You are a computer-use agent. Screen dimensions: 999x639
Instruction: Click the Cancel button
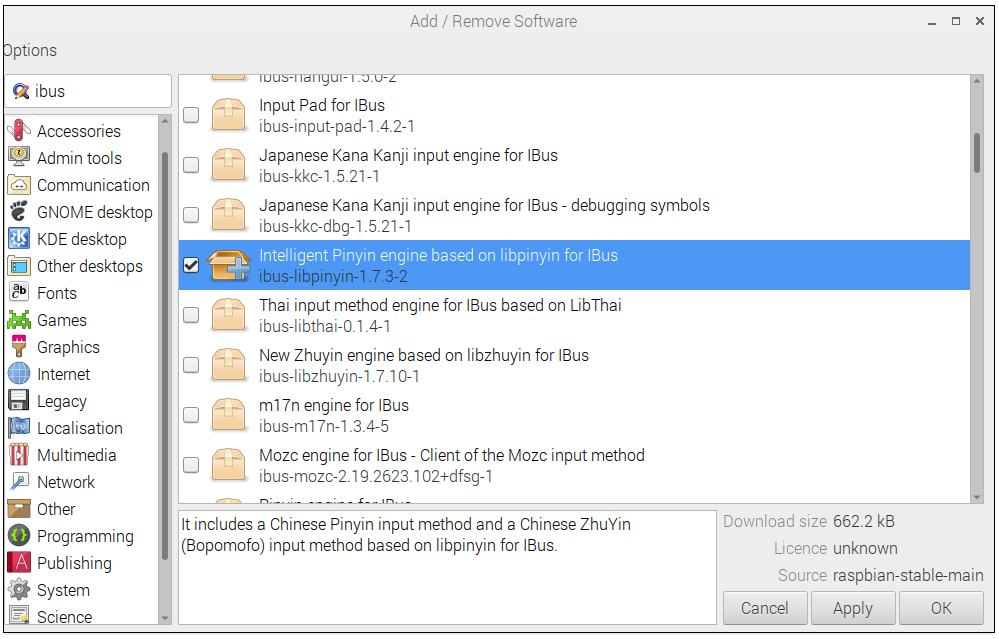pyautogui.click(x=765, y=608)
